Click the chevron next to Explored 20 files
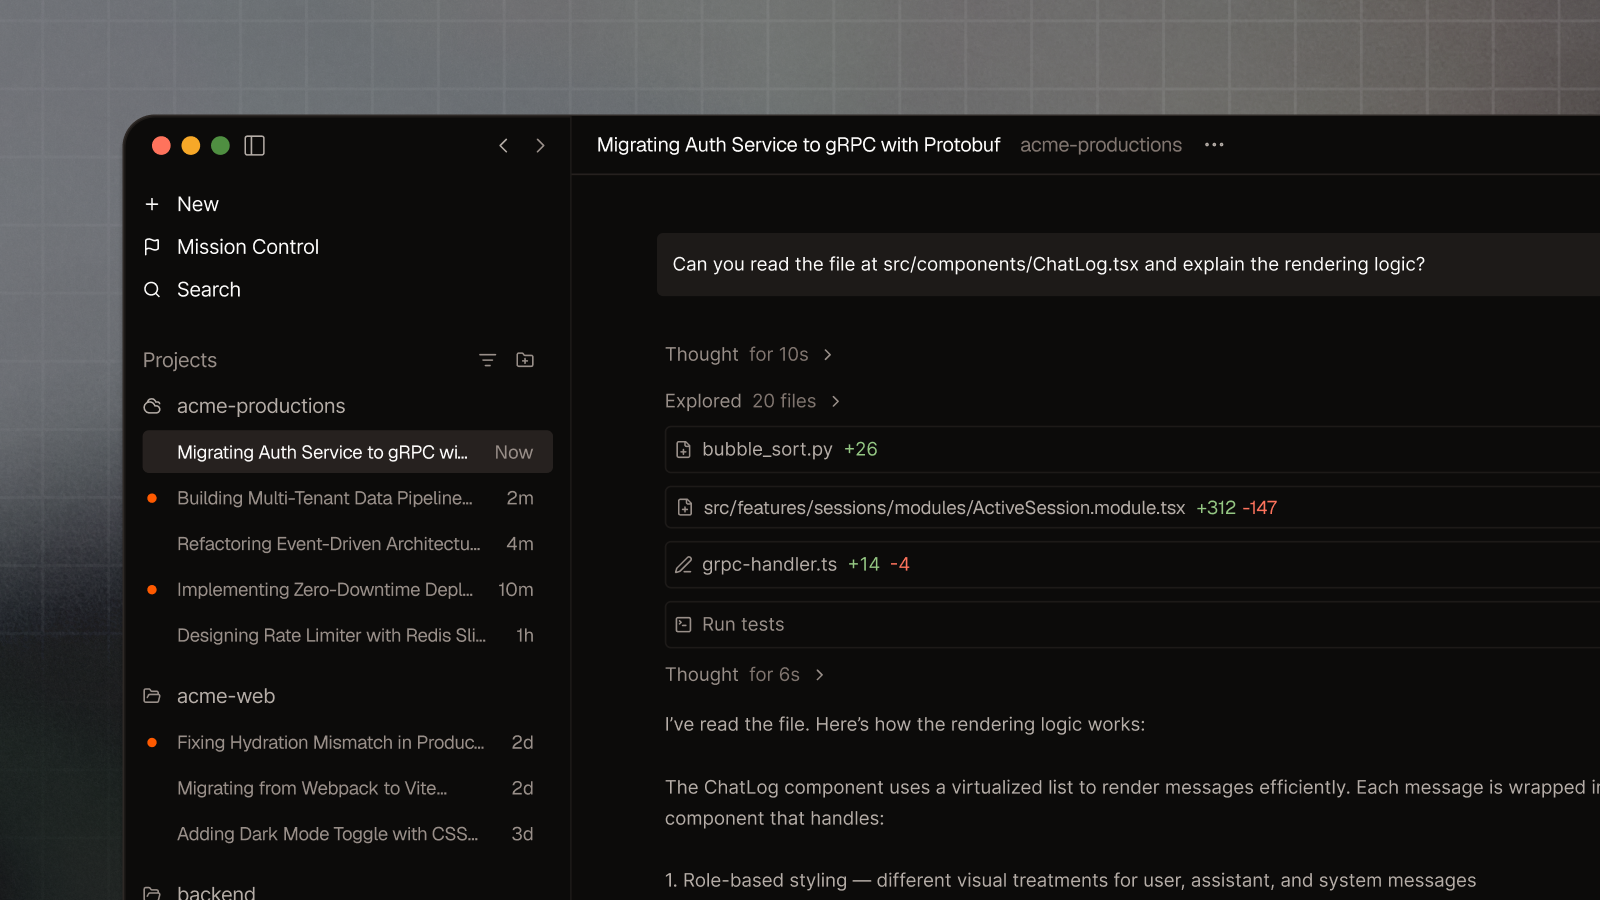 [x=835, y=401]
